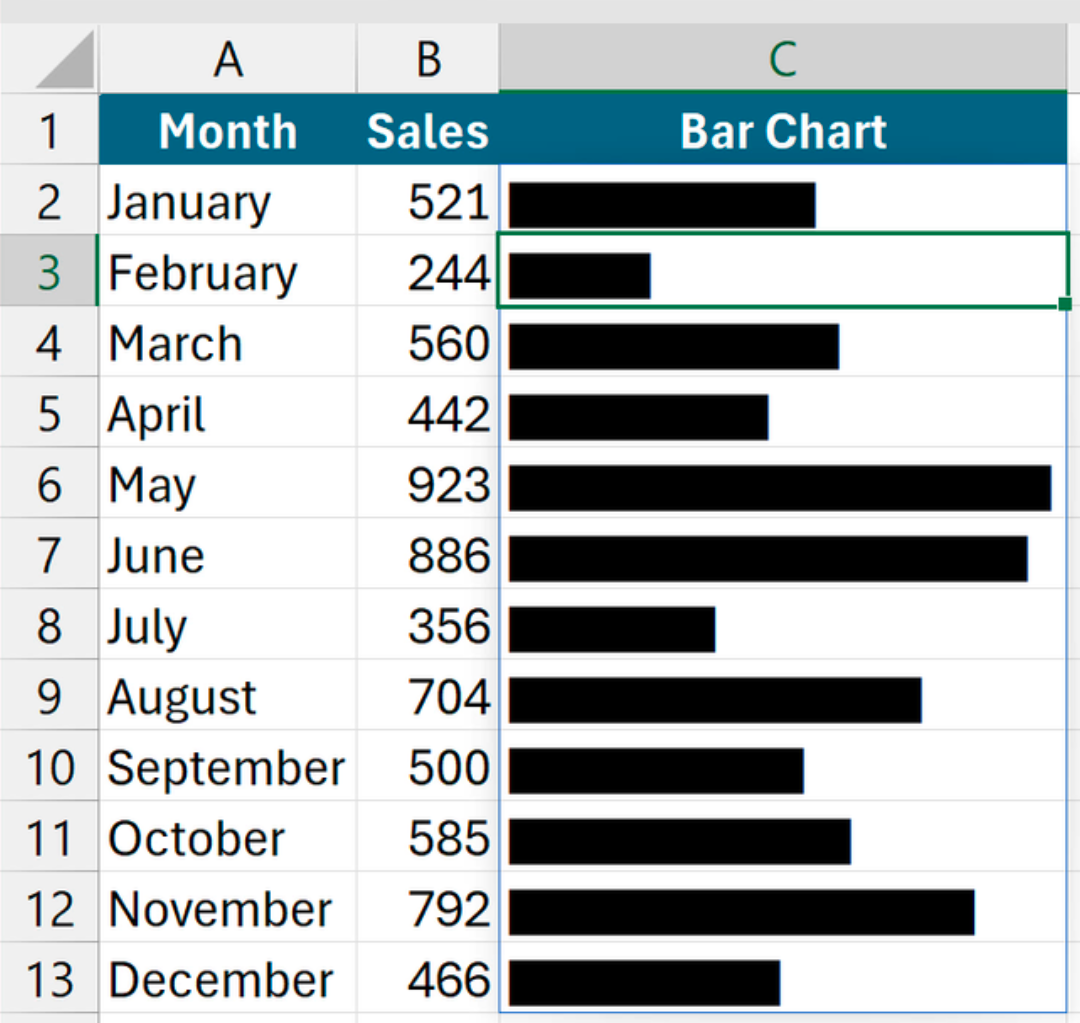The height and width of the screenshot is (1023, 1080).
Task: Select July's bar chart cell
Action: (783, 628)
